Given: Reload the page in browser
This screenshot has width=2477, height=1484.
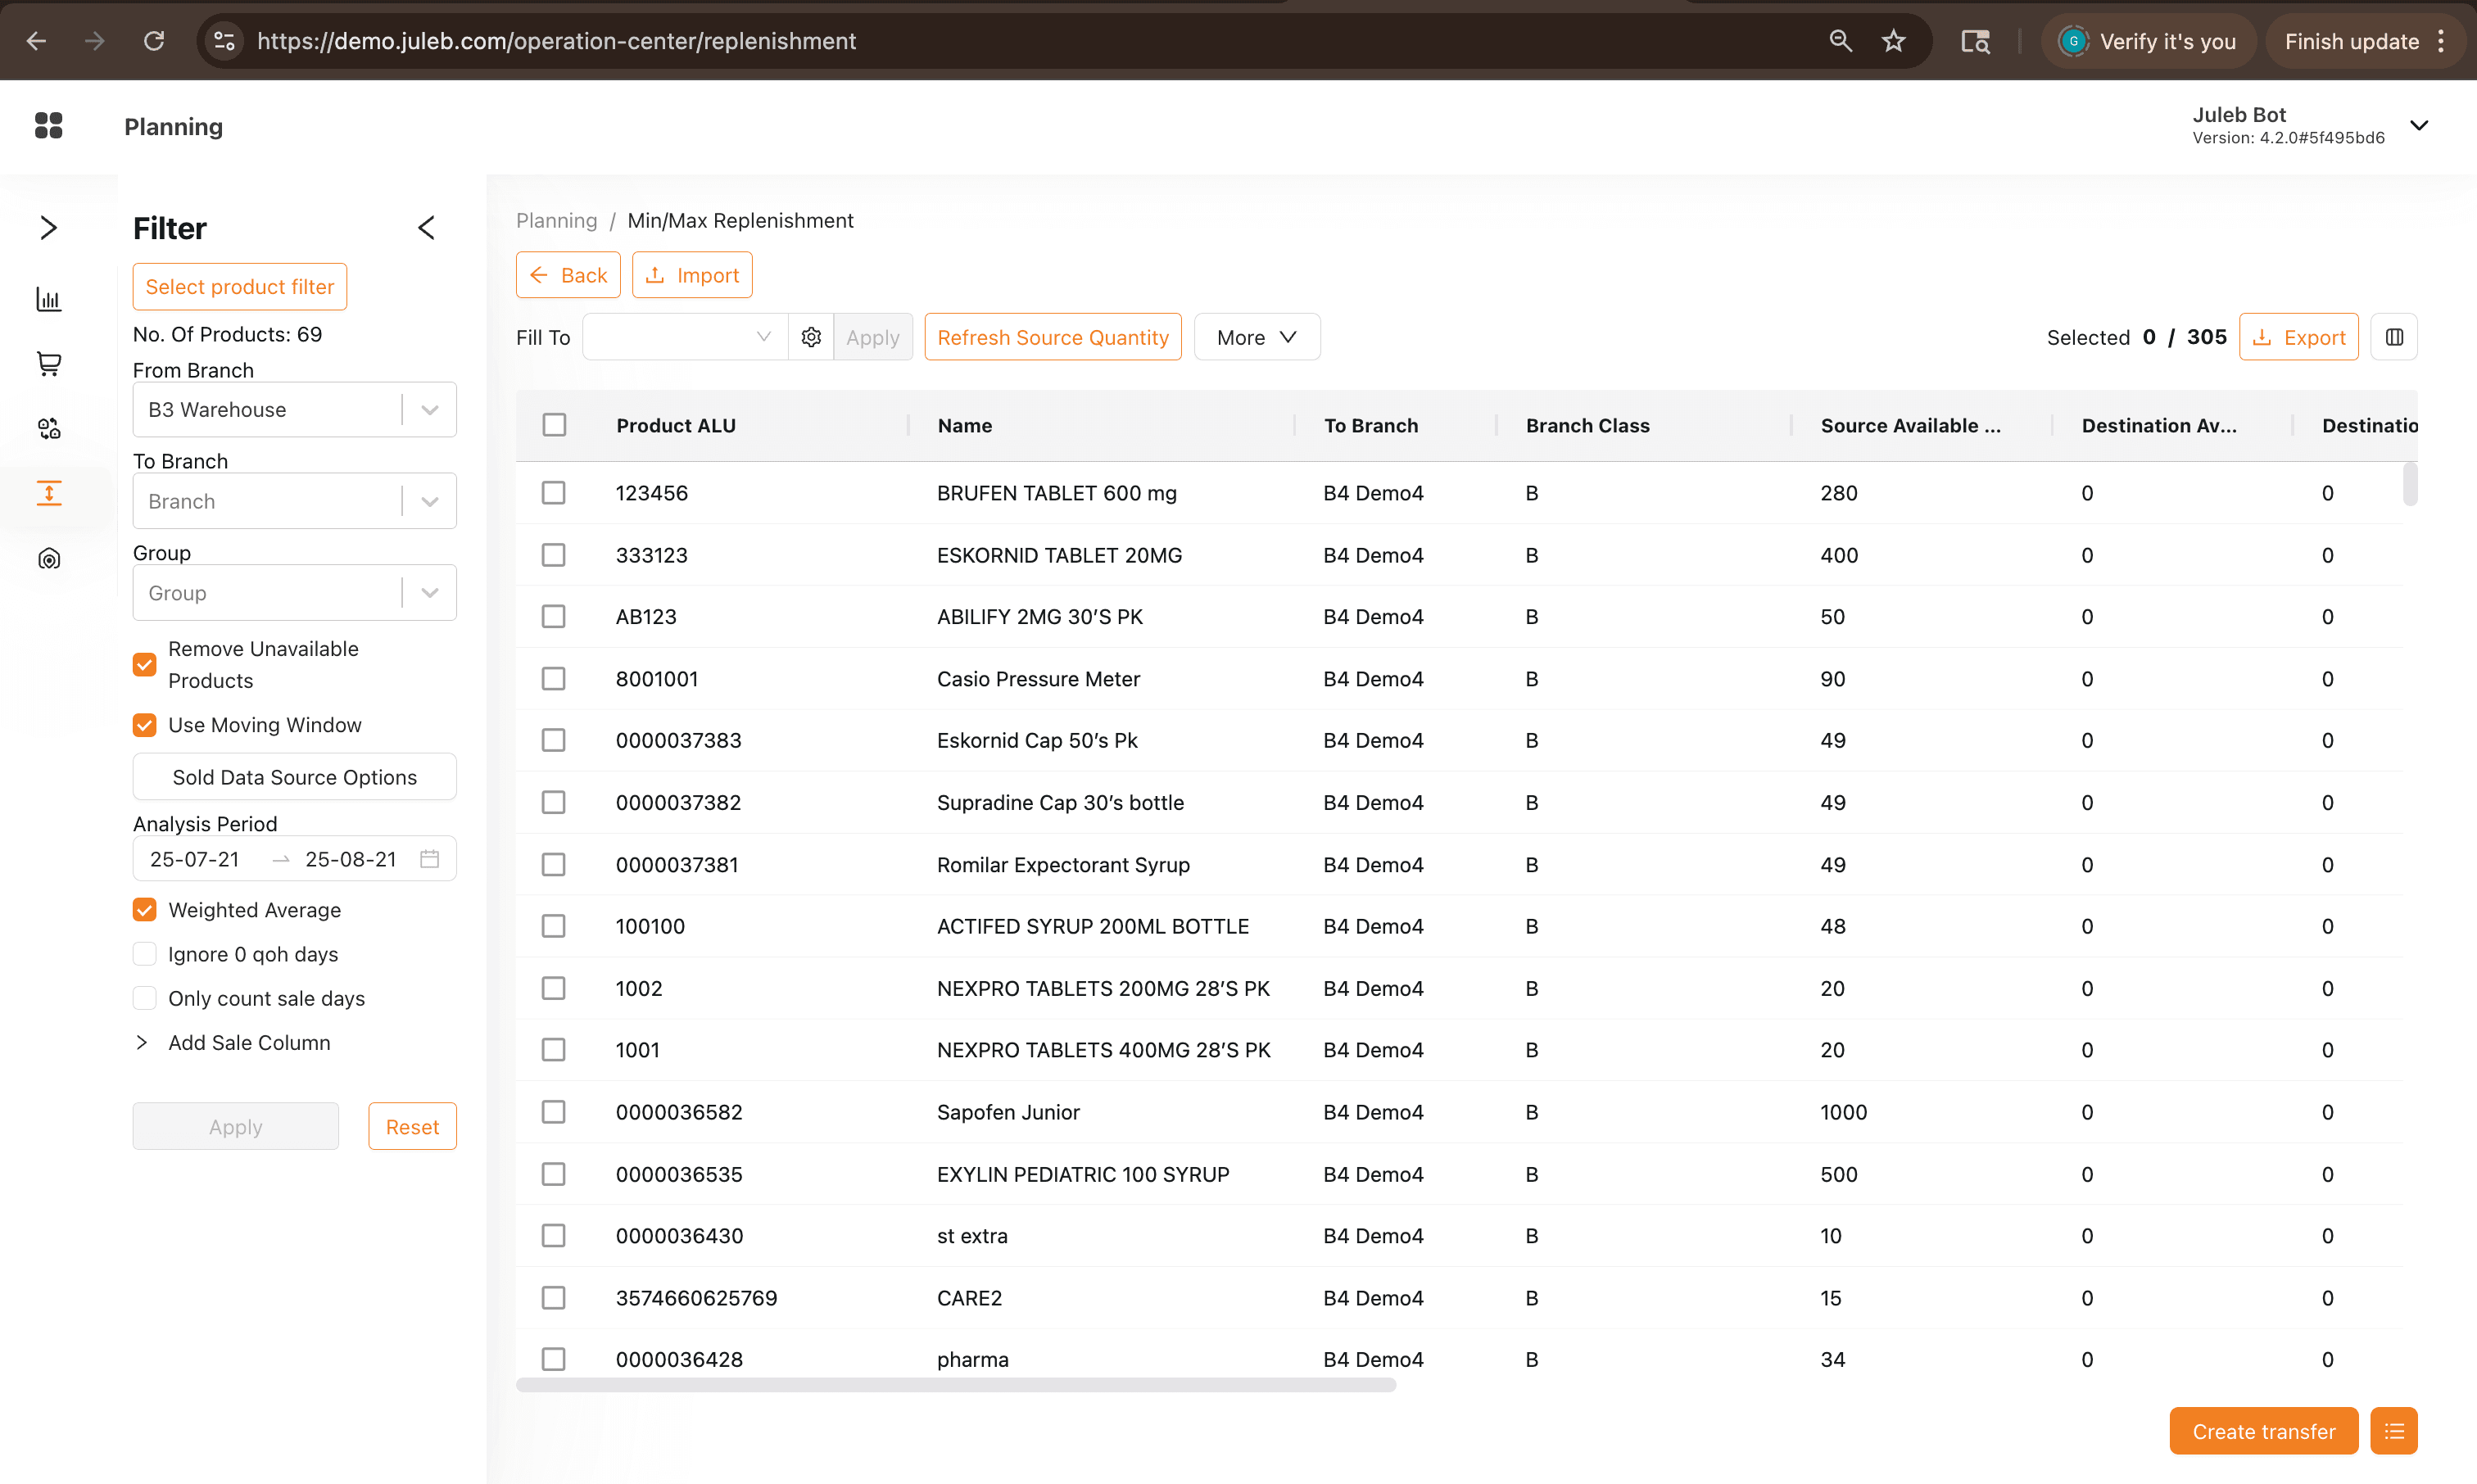Looking at the screenshot, I should tap(154, 41).
